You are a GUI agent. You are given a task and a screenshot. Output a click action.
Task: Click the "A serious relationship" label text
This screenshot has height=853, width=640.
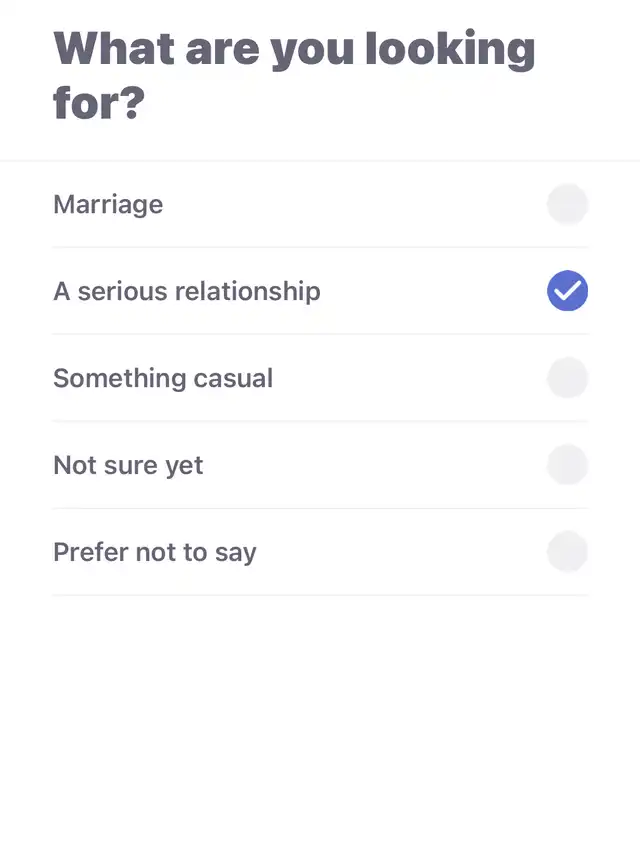tap(187, 292)
